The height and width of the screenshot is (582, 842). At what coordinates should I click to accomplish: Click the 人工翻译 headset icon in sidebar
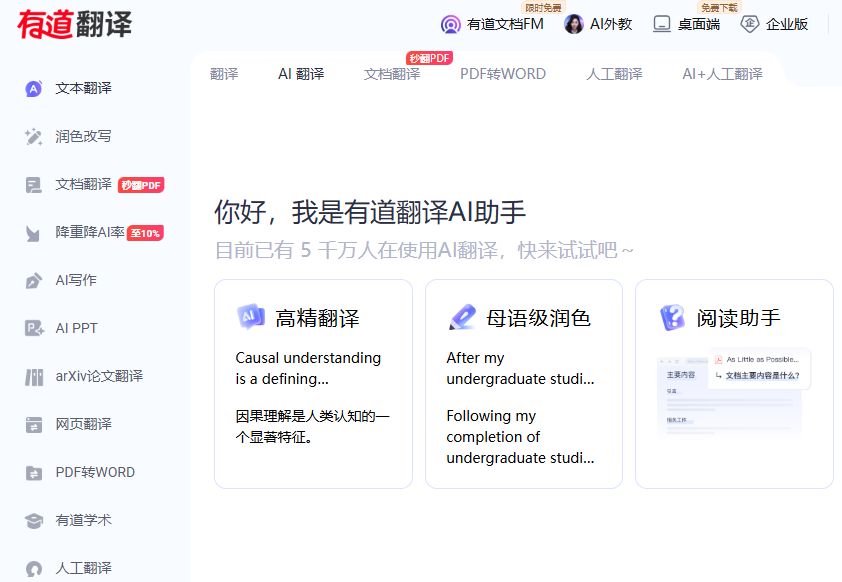34,568
